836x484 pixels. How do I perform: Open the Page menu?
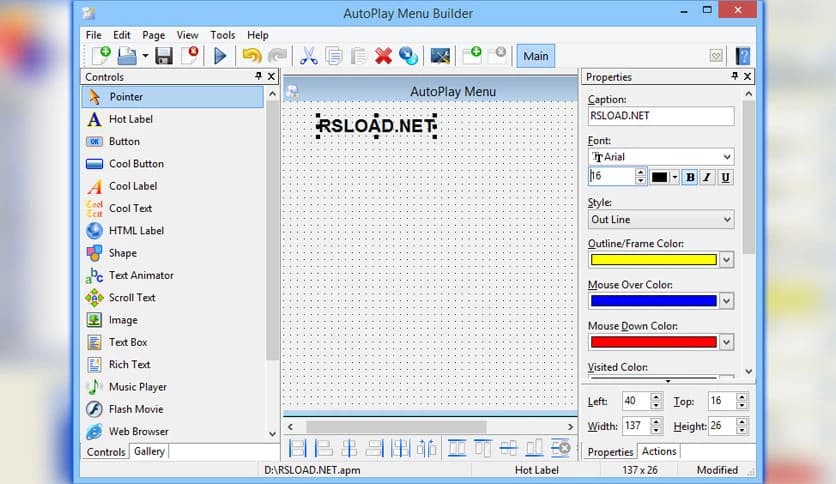(154, 35)
